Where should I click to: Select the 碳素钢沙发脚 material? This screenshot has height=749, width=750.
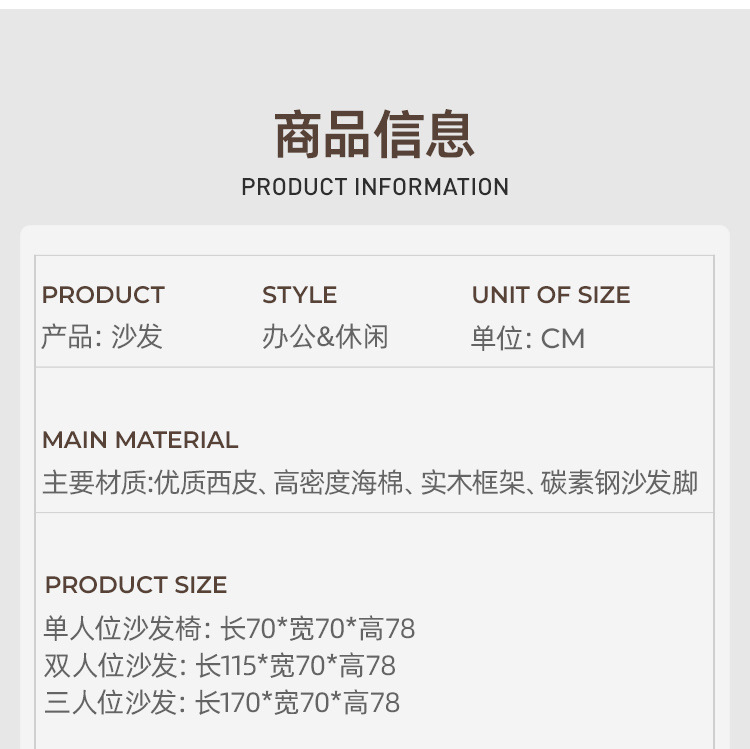pyautogui.click(x=619, y=483)
